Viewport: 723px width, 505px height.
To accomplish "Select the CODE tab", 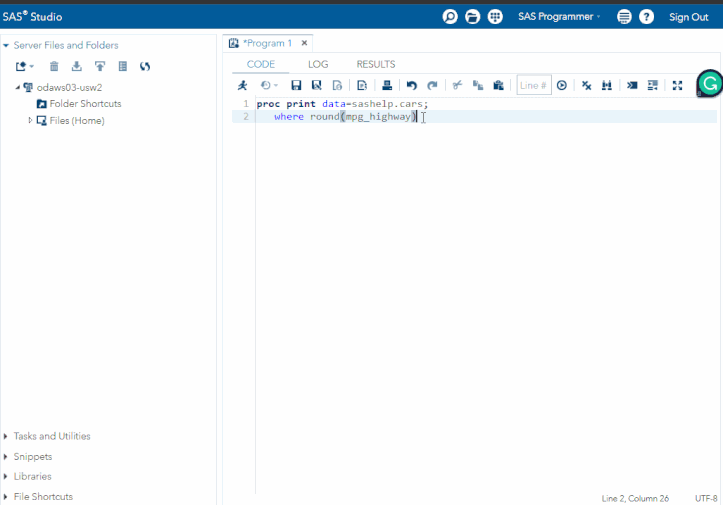I will point(261,64).
